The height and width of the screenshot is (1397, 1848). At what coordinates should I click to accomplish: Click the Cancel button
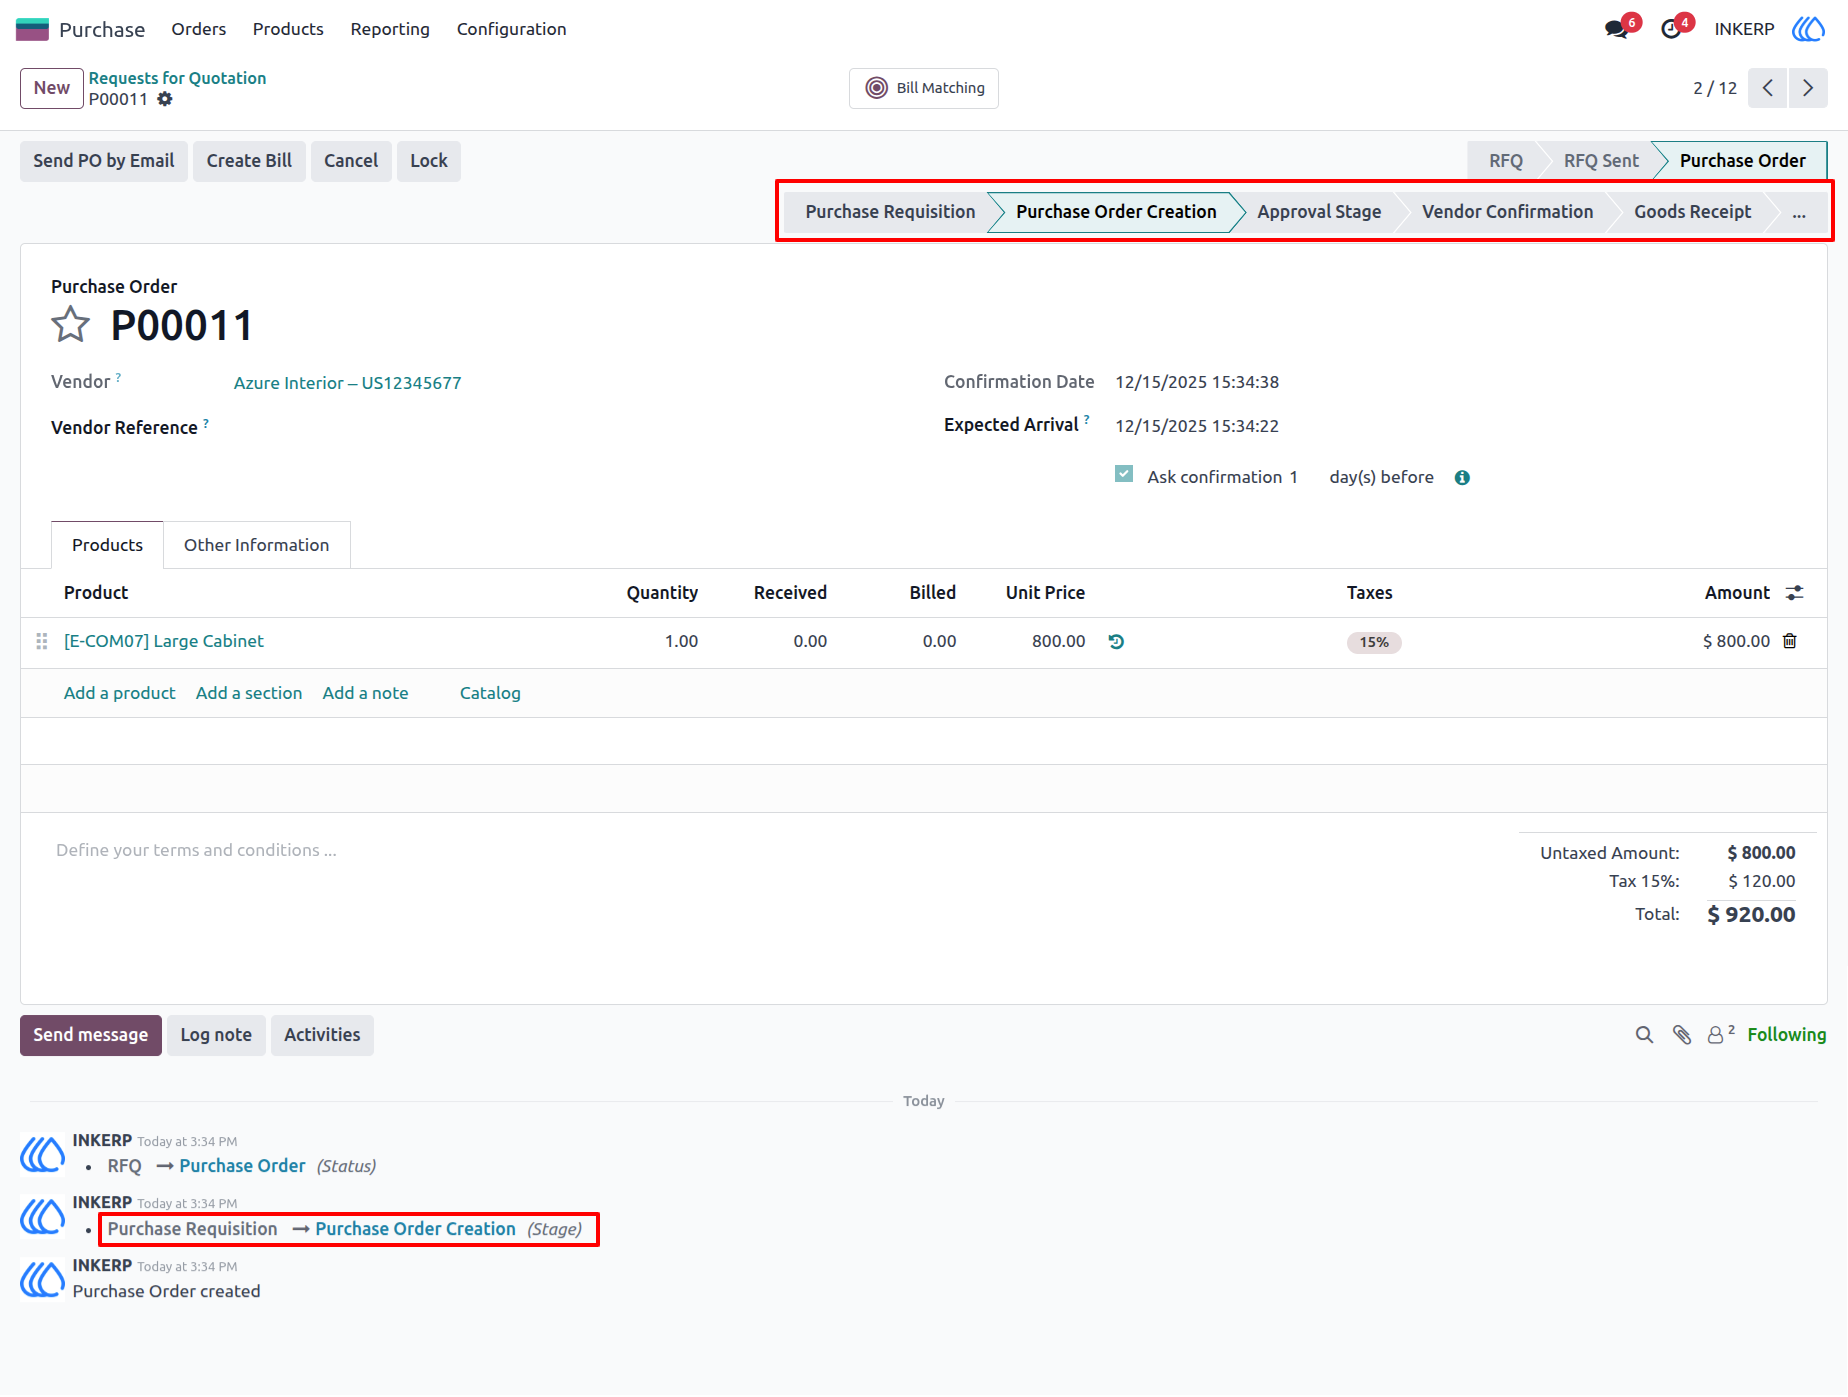coord(351,161)
